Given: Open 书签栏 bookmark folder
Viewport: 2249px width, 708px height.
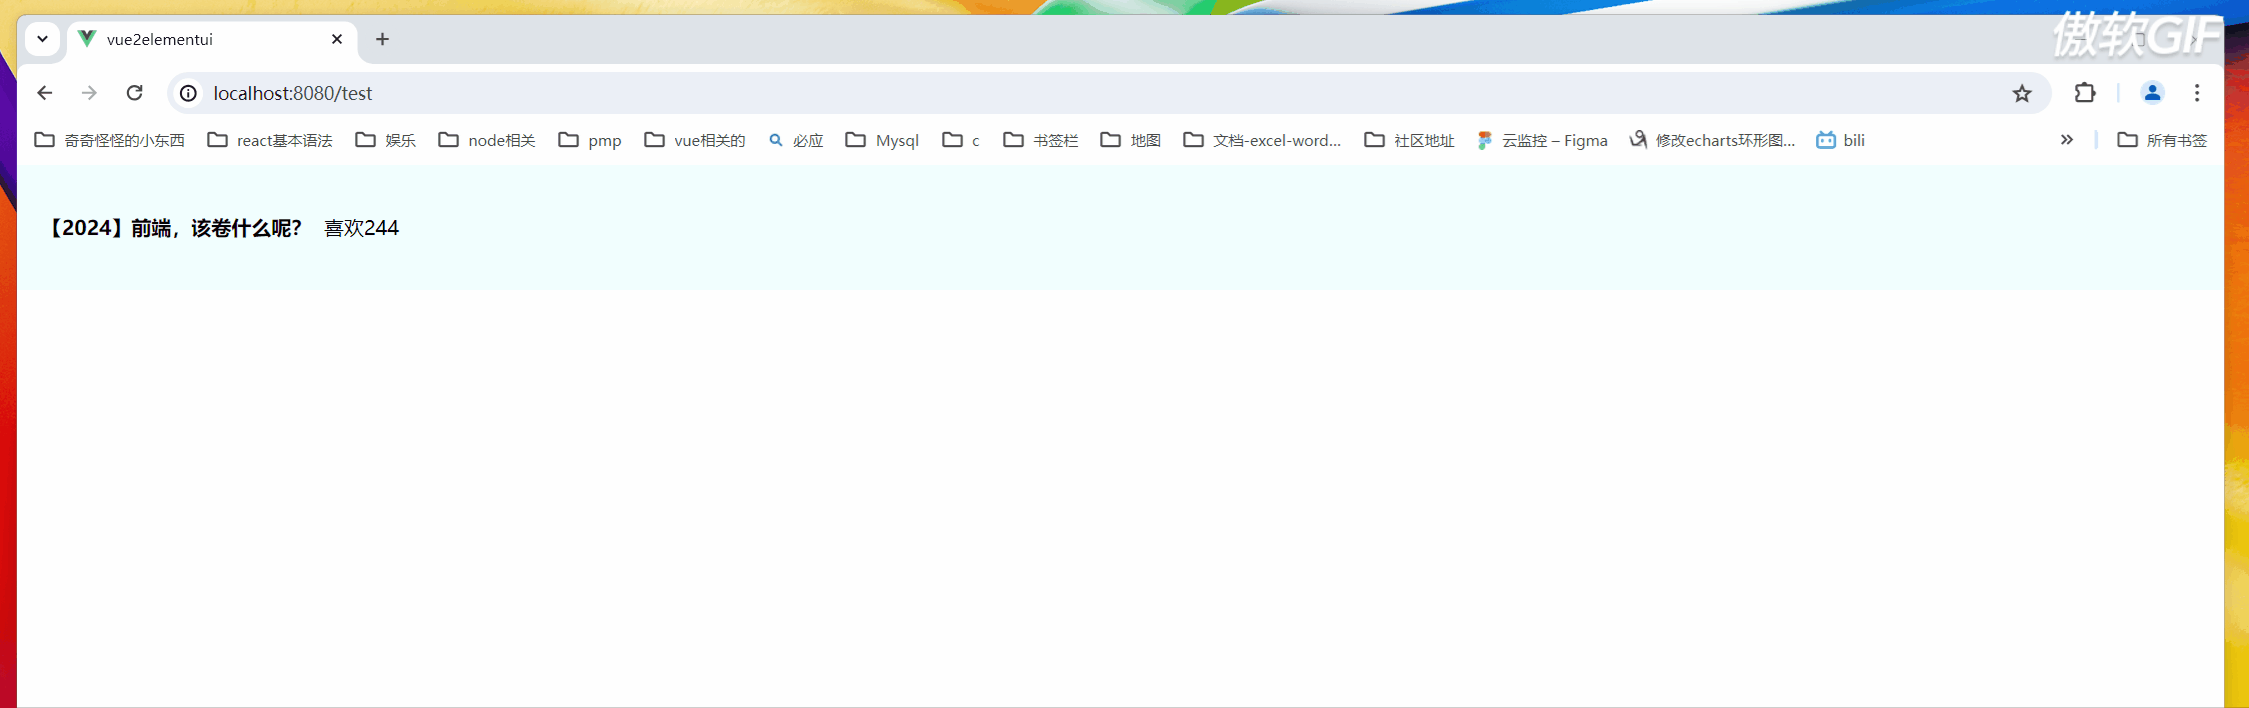Looking at the screenshot, I should (x=1041, y=140).
